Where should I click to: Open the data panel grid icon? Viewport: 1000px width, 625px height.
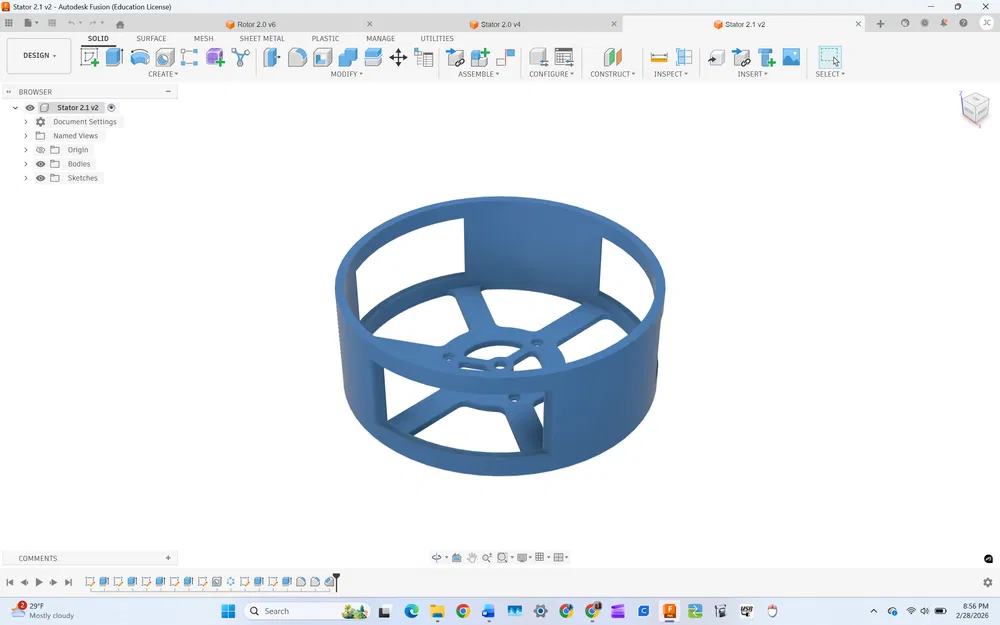pyautogui.click(x=9, y=23)
